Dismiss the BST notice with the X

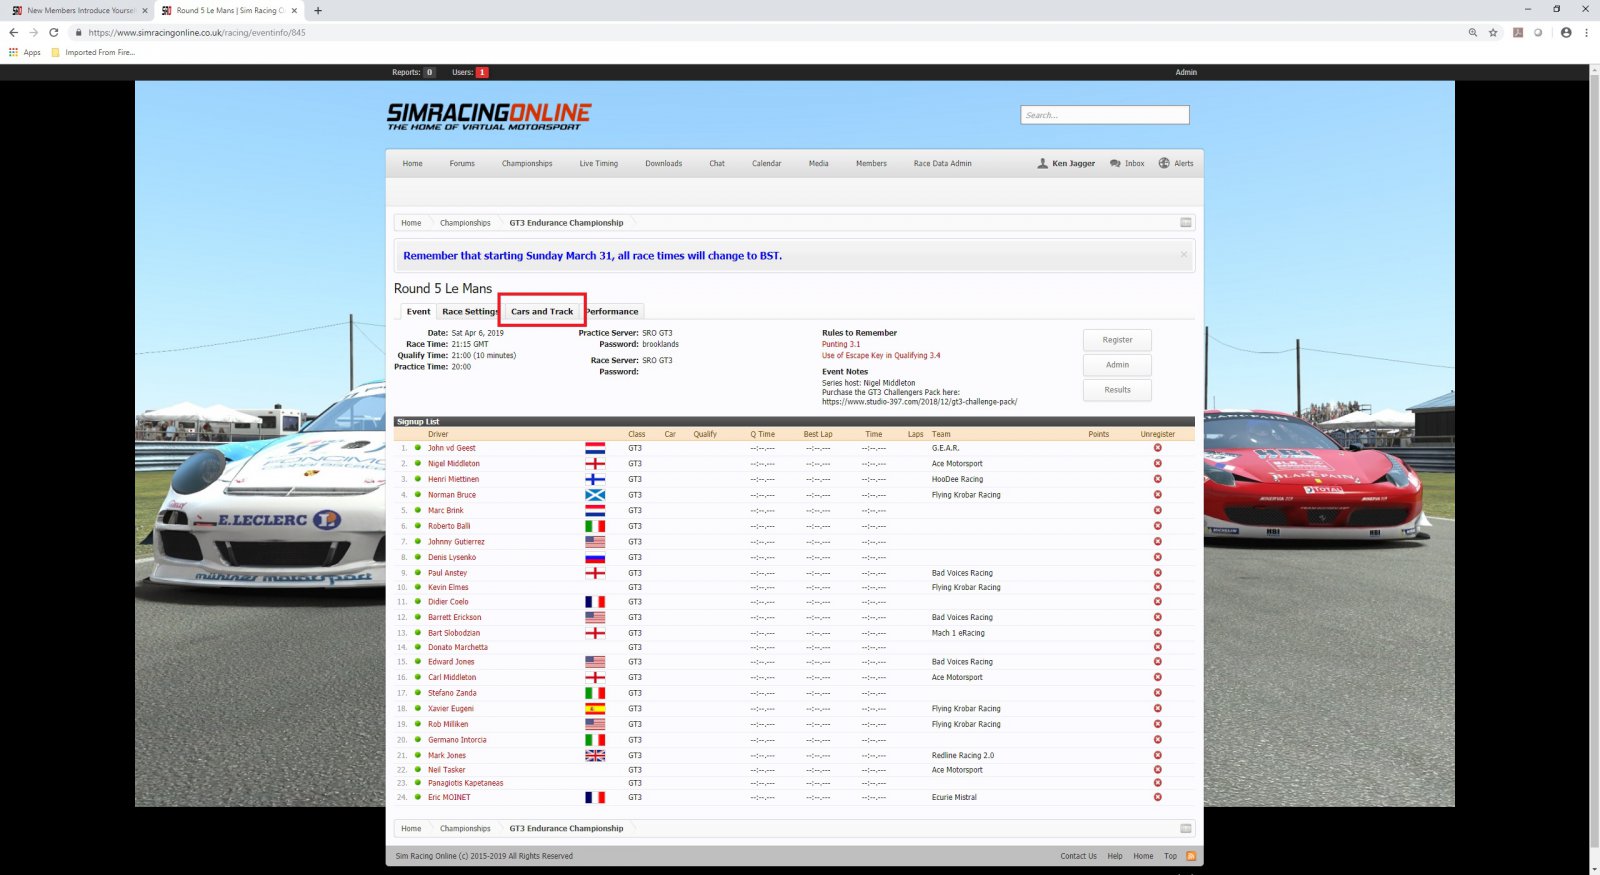[x=1183, y=255]
